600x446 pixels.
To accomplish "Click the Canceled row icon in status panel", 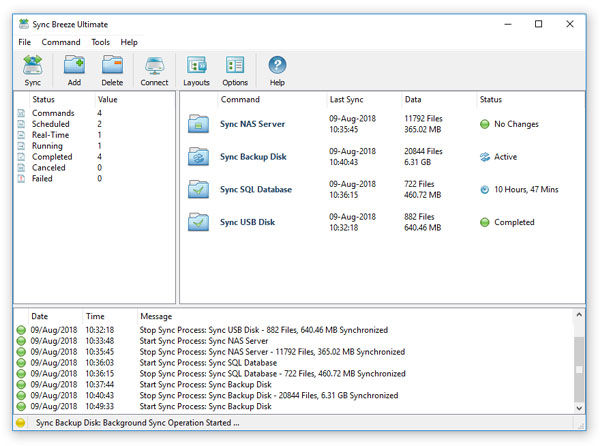I will 21,168.
